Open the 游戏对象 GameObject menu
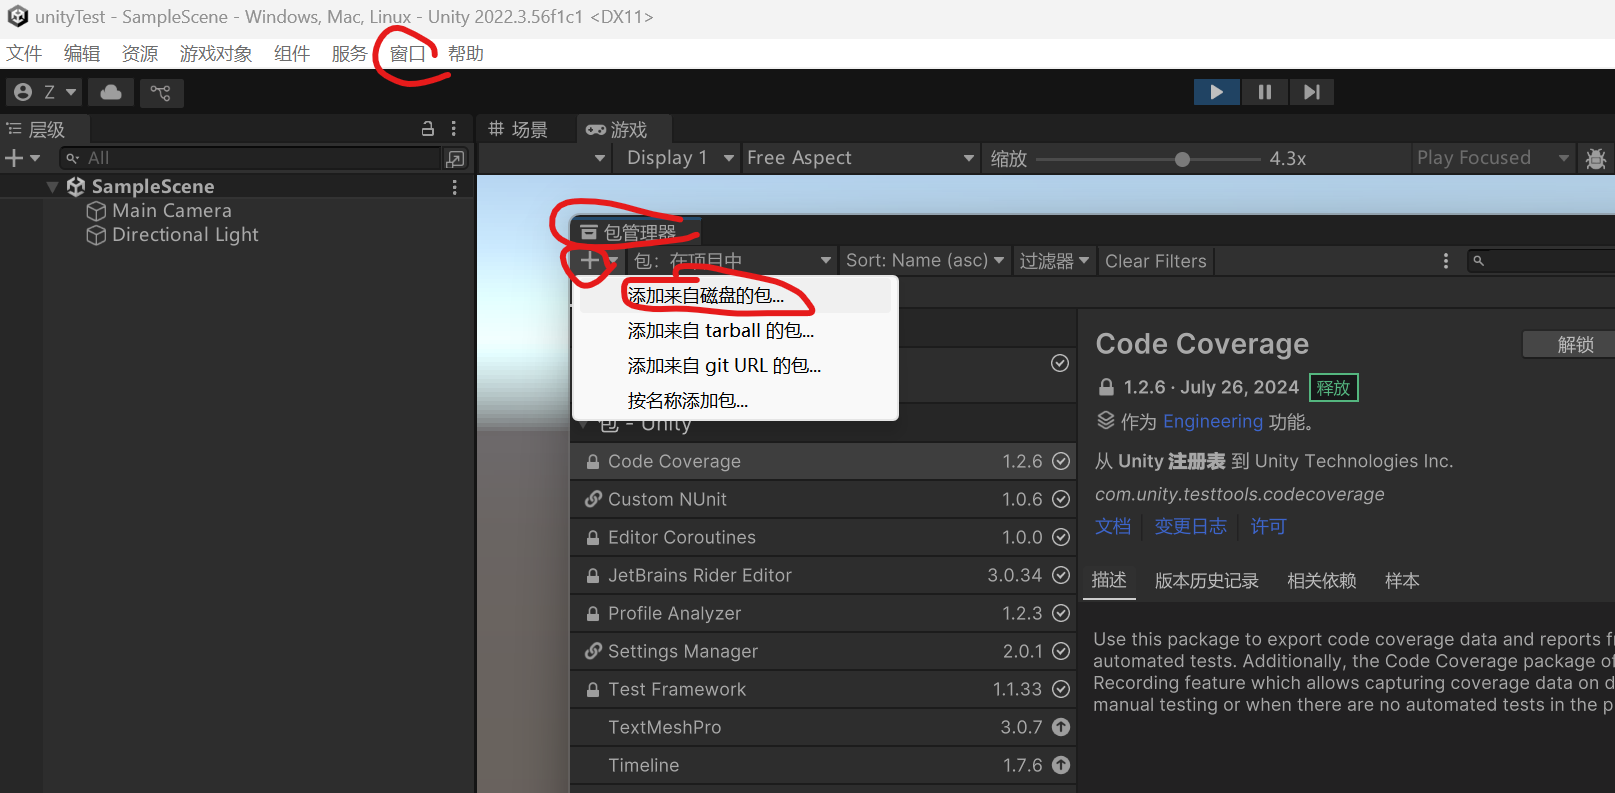The height and width of the screenshot is (793, 1615). [x=216, y=54]
